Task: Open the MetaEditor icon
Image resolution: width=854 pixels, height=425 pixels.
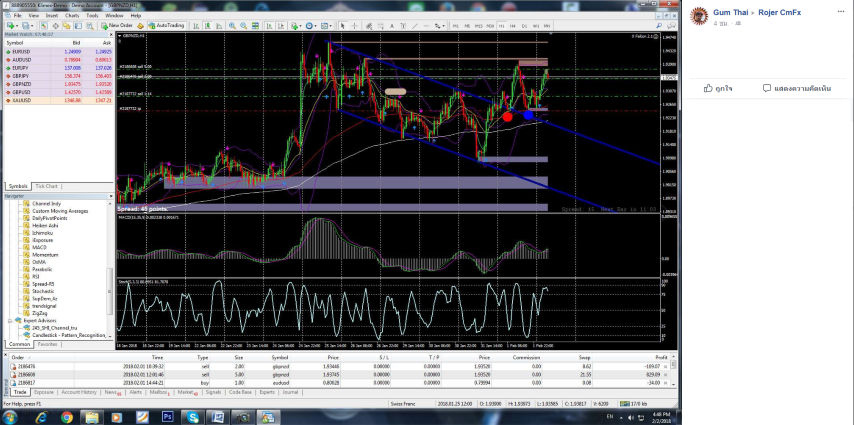Action: pos(140,25)
